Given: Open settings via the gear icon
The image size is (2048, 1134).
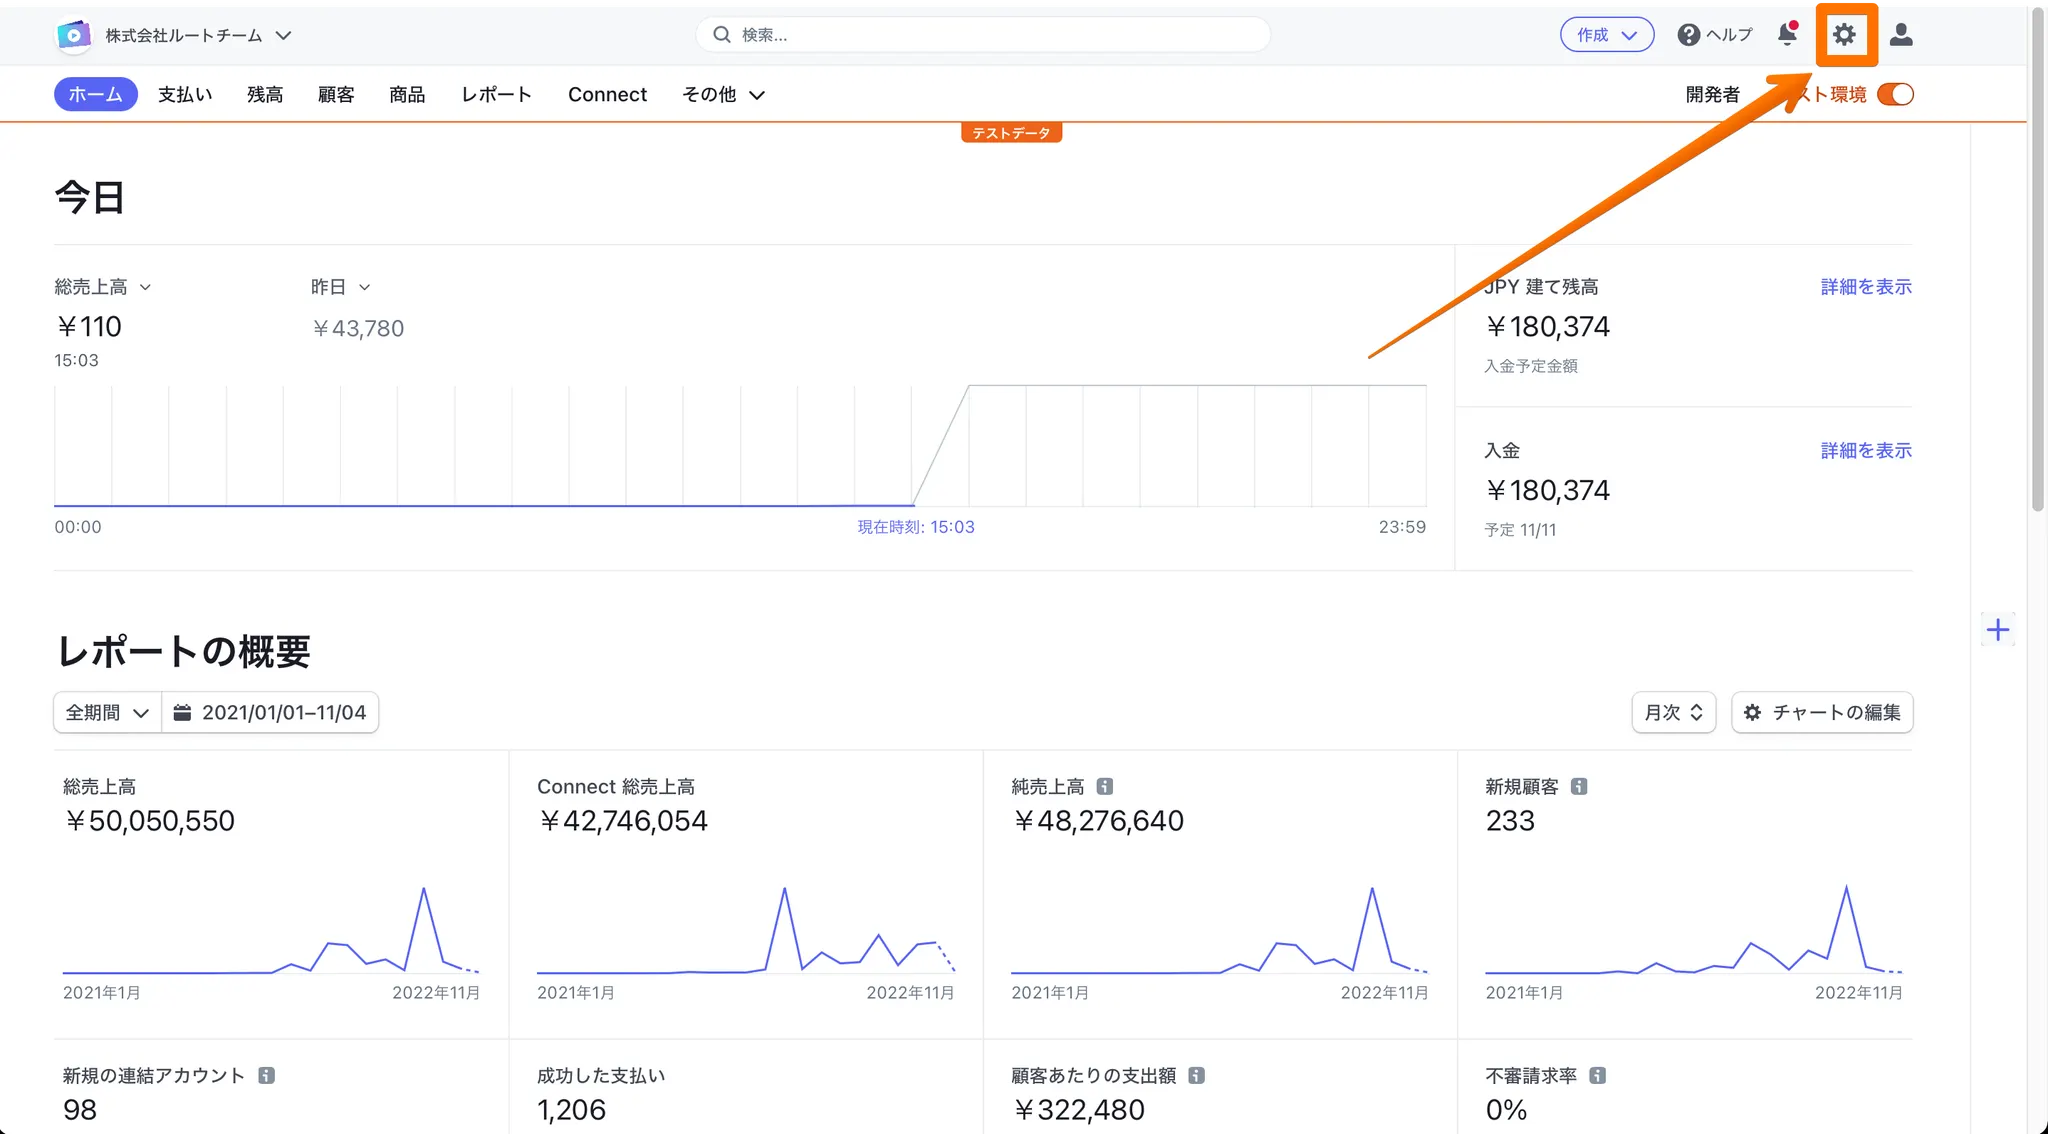Looking at the screenshot, I should 1844,35.
